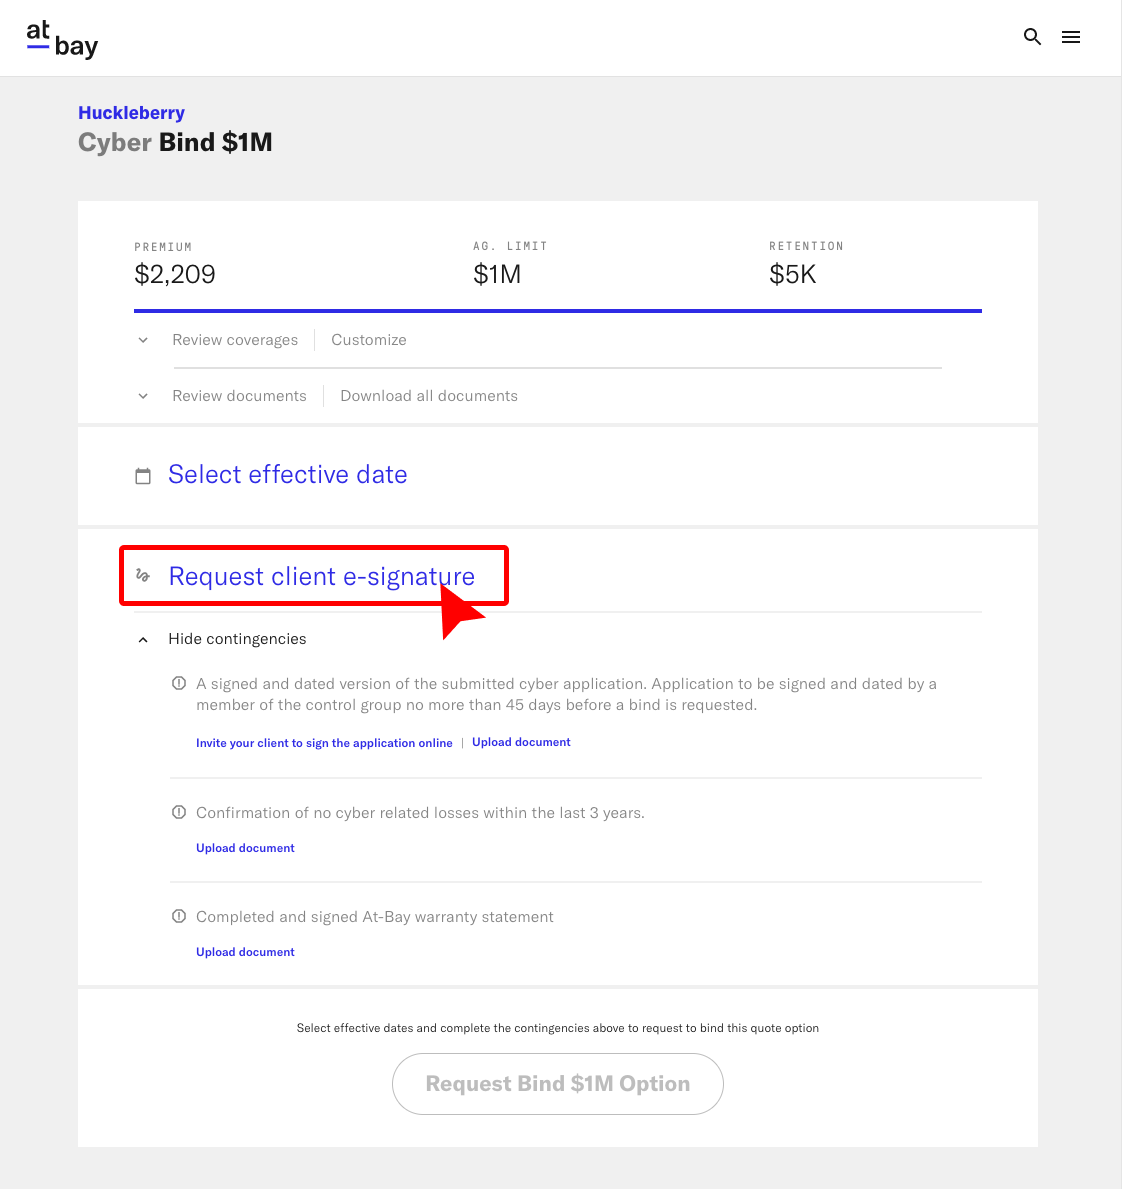This screenshot has width=1122, height=1189.
Task: Collapse contingencies using Hide contingencies chevron
Action: 143,638
